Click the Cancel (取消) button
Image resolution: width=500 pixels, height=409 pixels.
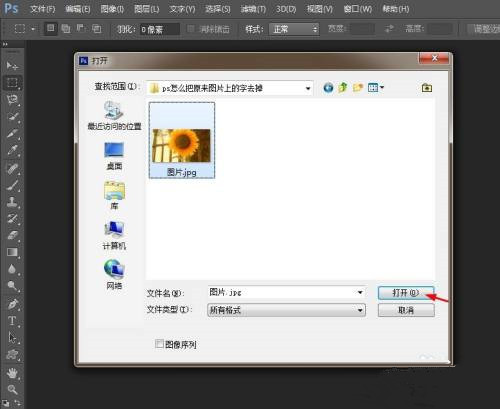pyautogui.click(x=406, y=310)
